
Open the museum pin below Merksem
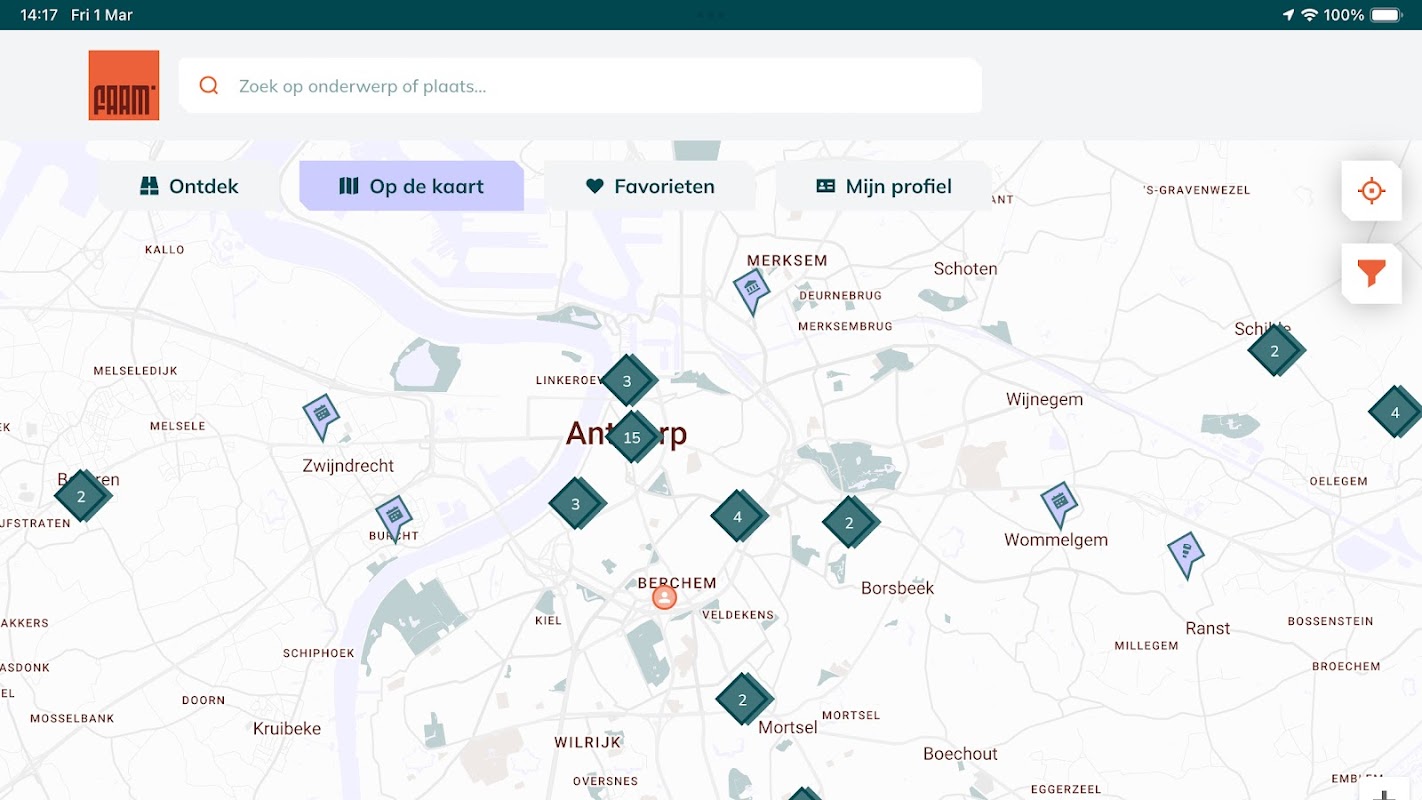click(751, 291)
